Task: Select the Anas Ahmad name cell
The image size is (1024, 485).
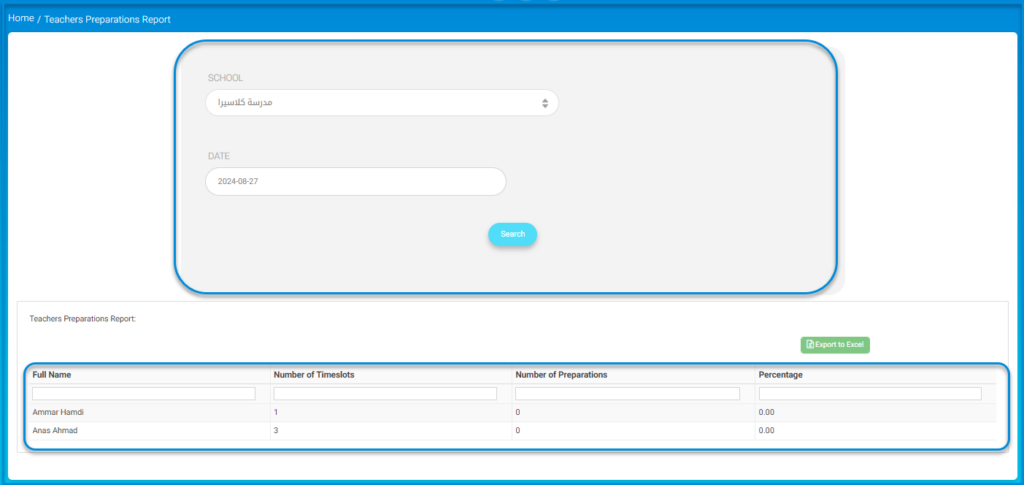Action: click(55, 431)
